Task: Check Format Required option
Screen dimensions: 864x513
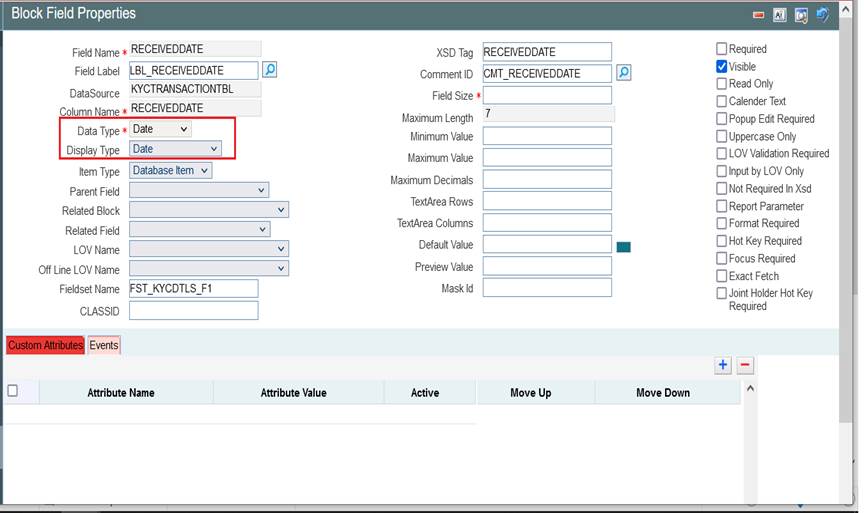Action: click(x=721, y=223)
